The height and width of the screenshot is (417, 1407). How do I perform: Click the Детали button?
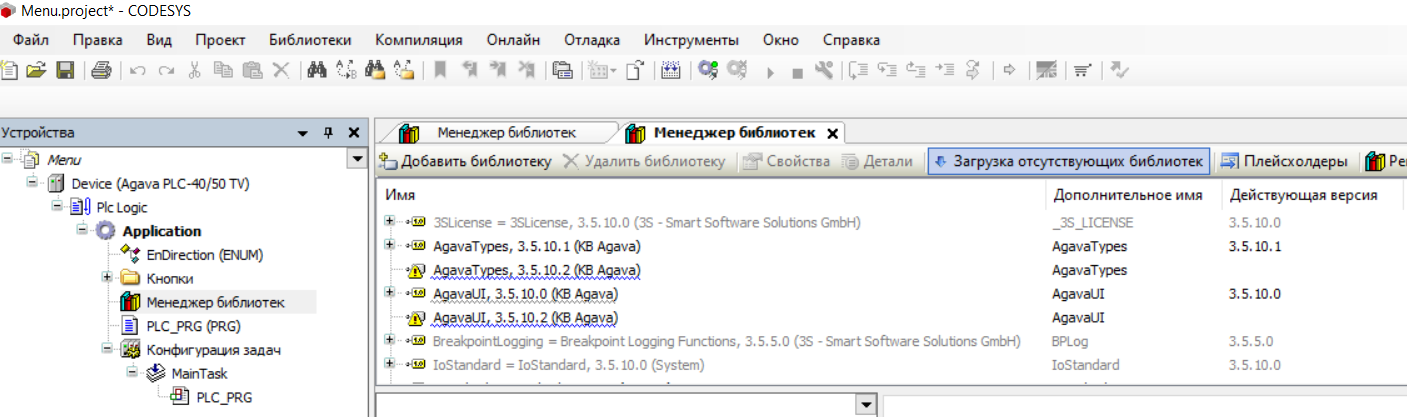pyautogui.click(x=877, y=162)
